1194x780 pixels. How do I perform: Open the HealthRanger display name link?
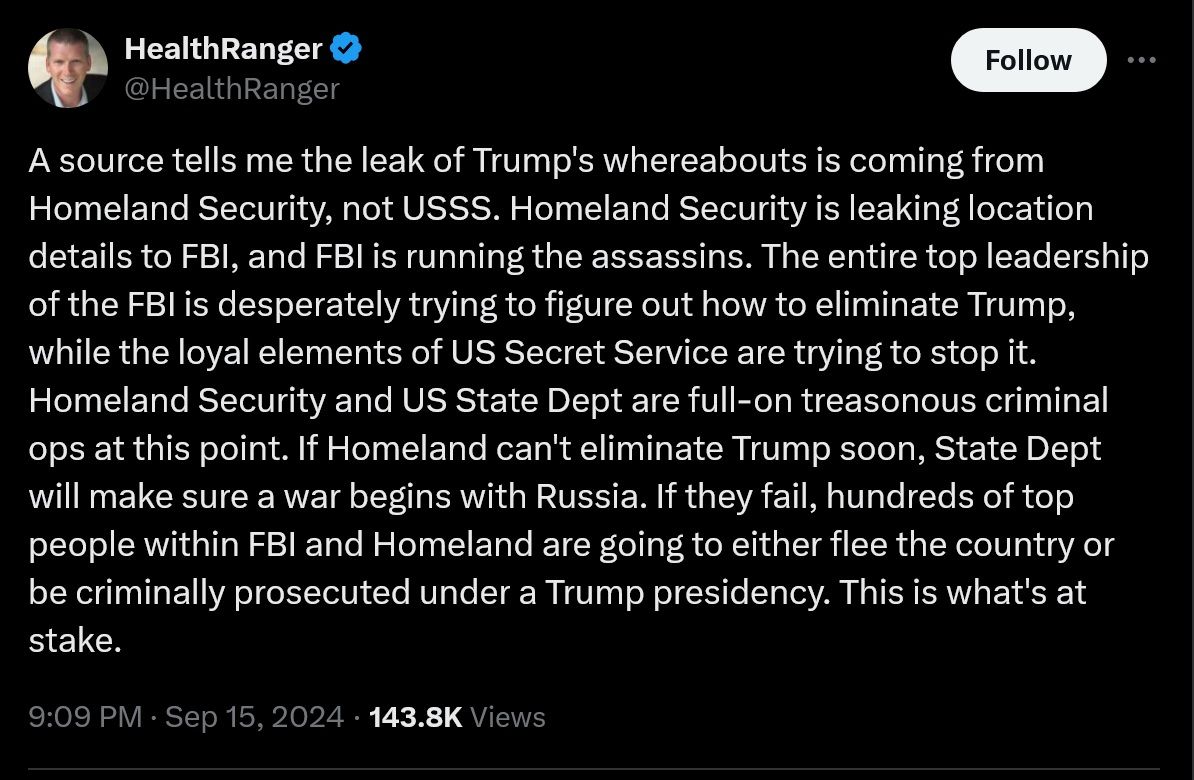[223, 49]
